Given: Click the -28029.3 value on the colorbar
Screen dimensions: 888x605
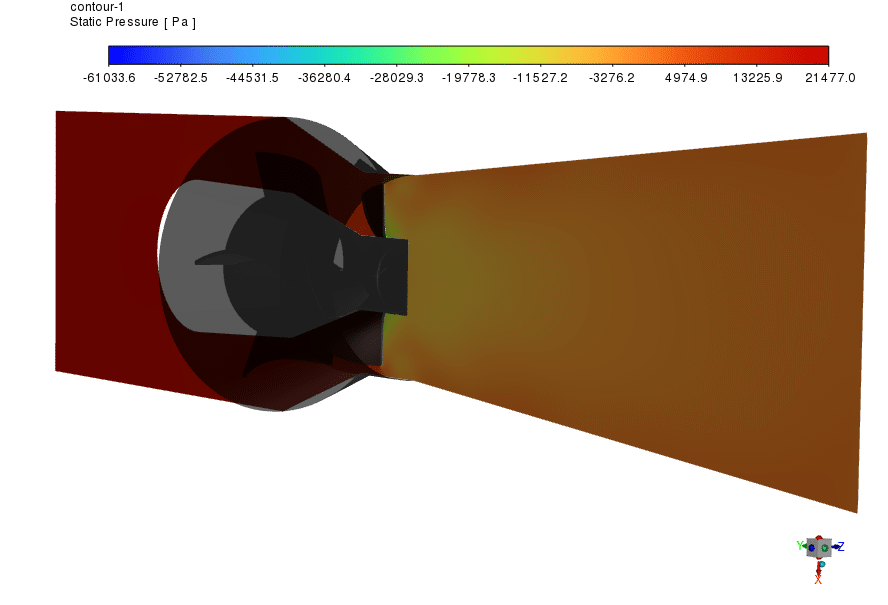Looking at the screenshot, I should [396, 75].
